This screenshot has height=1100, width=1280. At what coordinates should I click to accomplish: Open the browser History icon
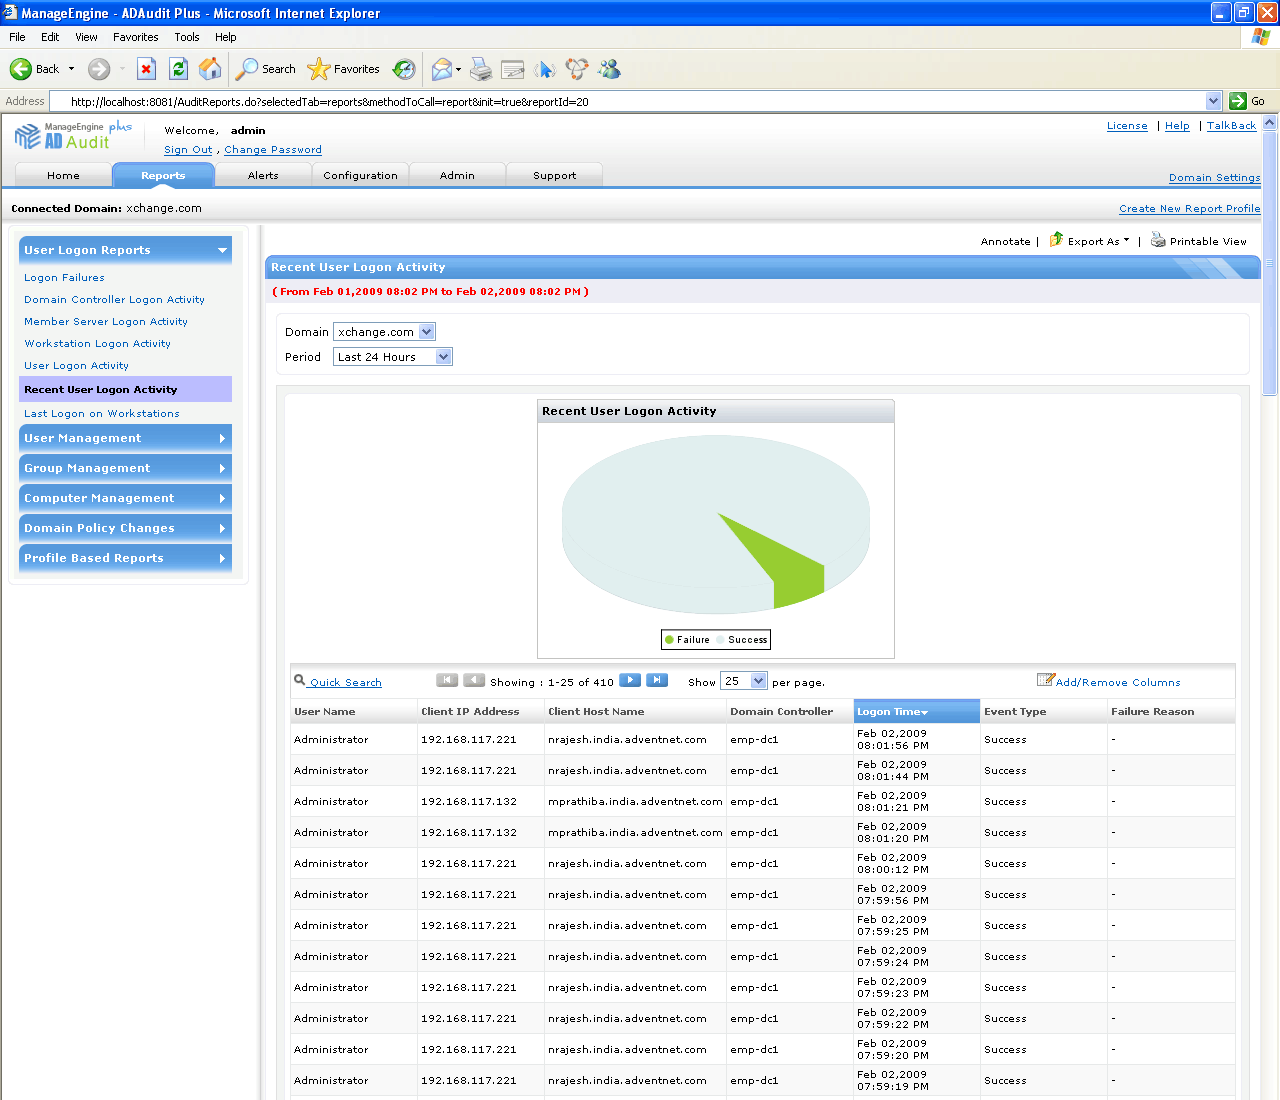pyautogui.click(x=404, y=69)
